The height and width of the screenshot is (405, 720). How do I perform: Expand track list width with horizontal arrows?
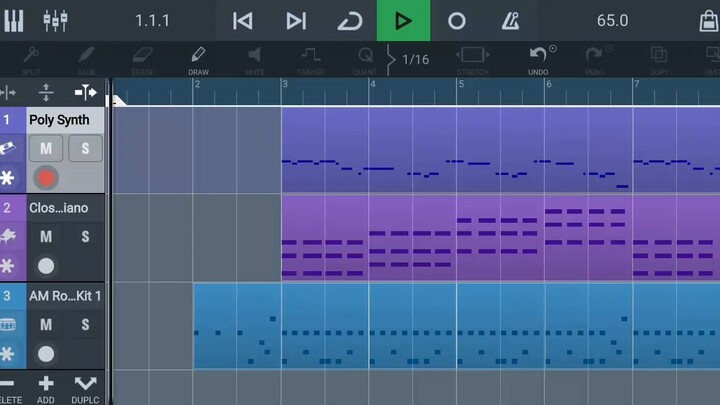click(86, 92)
